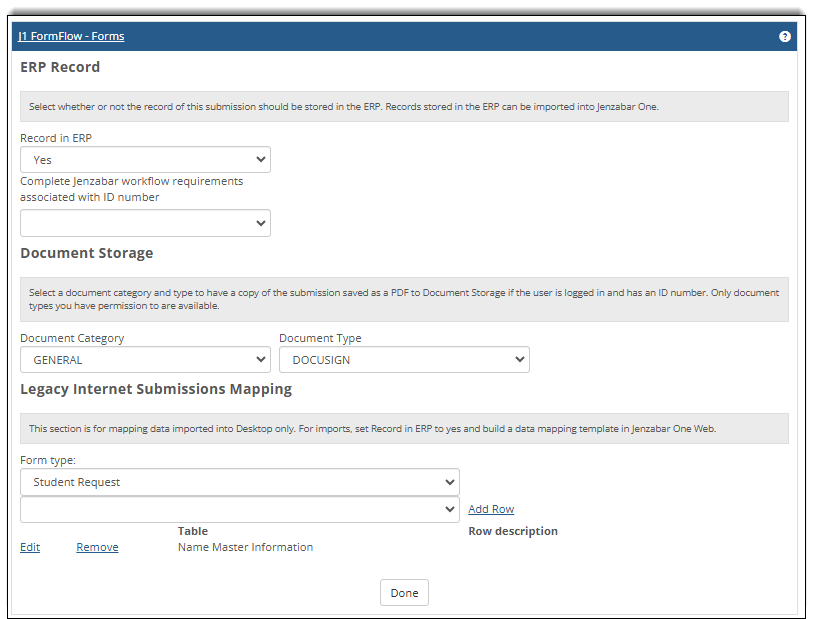The height and width of the screenshot is (619, 814).
Task: Click the Table column header
Action: pos(193,531)
